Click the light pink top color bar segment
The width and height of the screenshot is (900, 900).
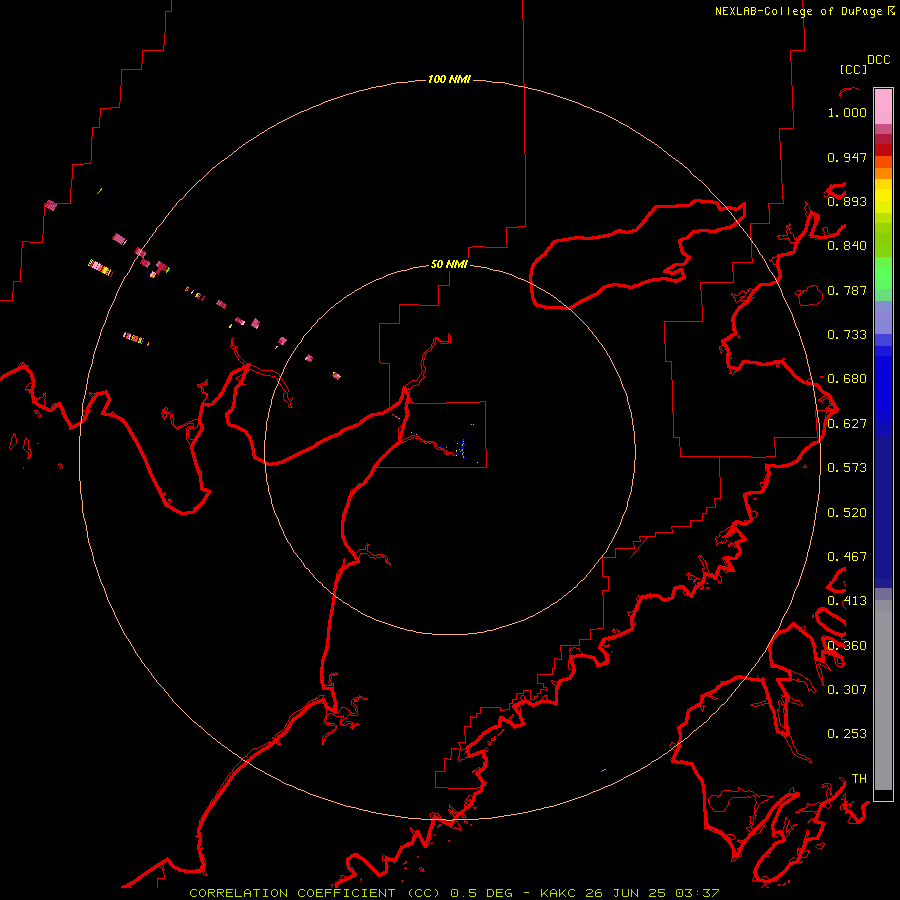point(883,107)
